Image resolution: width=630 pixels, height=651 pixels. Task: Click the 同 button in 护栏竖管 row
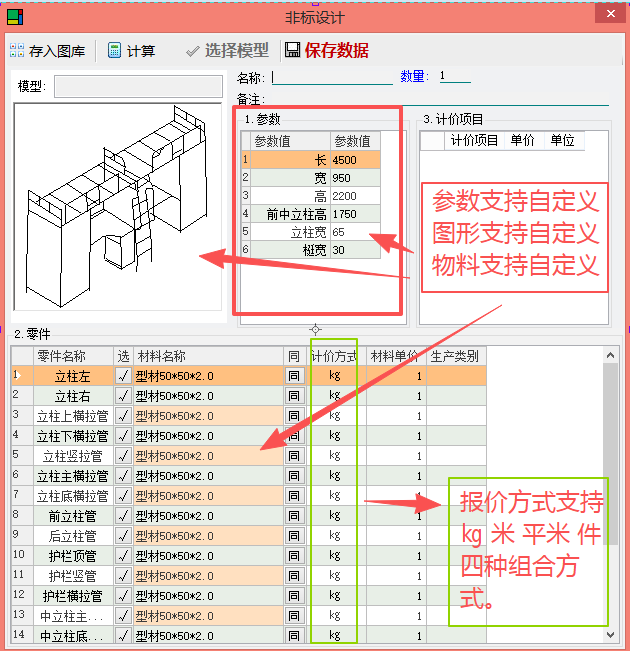(x=294, y=576)
